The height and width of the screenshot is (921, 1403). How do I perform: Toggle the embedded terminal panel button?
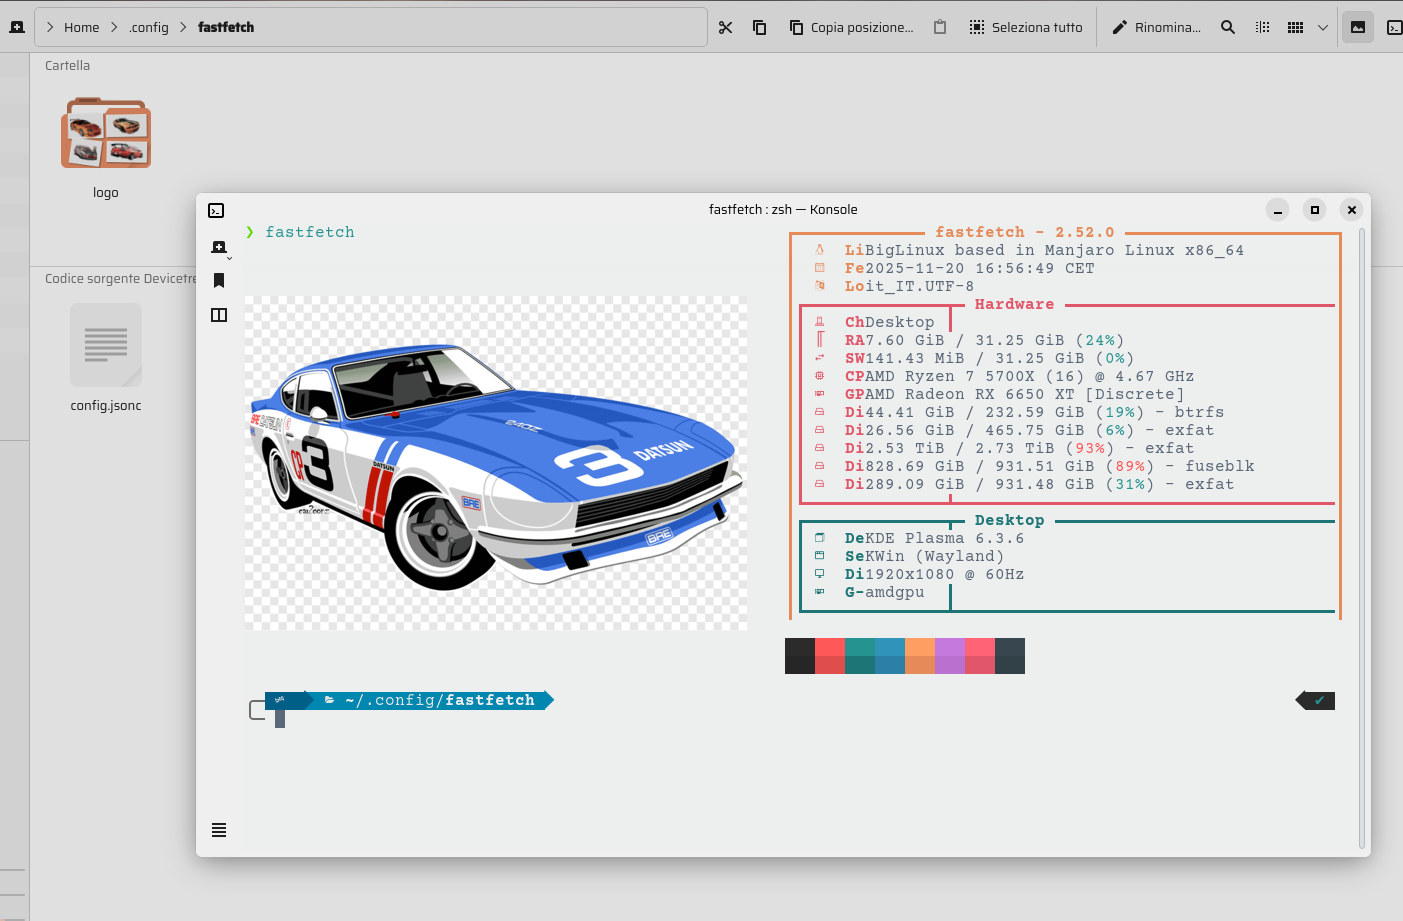pyautogui.click(x=1394, y=28)
